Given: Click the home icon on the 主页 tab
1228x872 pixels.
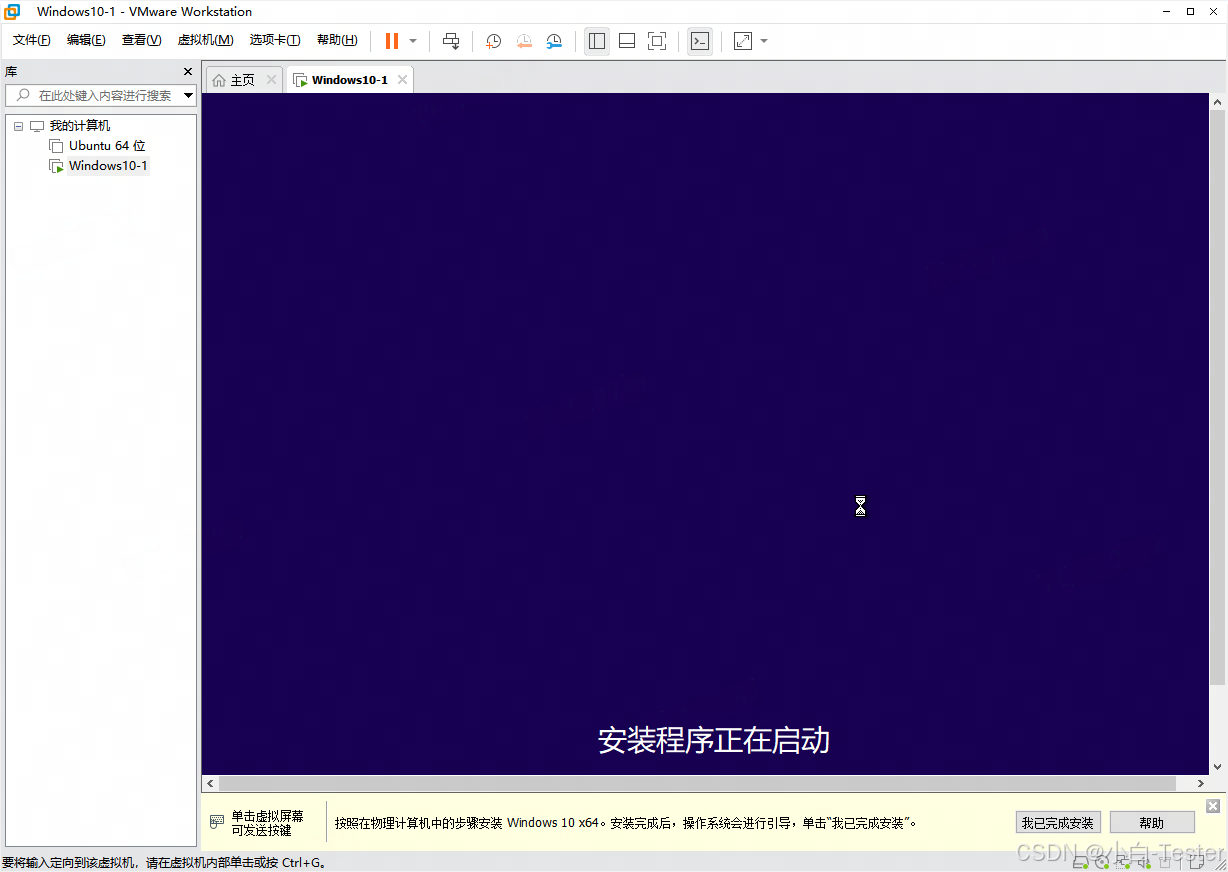Looking at the screenshot, I should click(219, 80).
